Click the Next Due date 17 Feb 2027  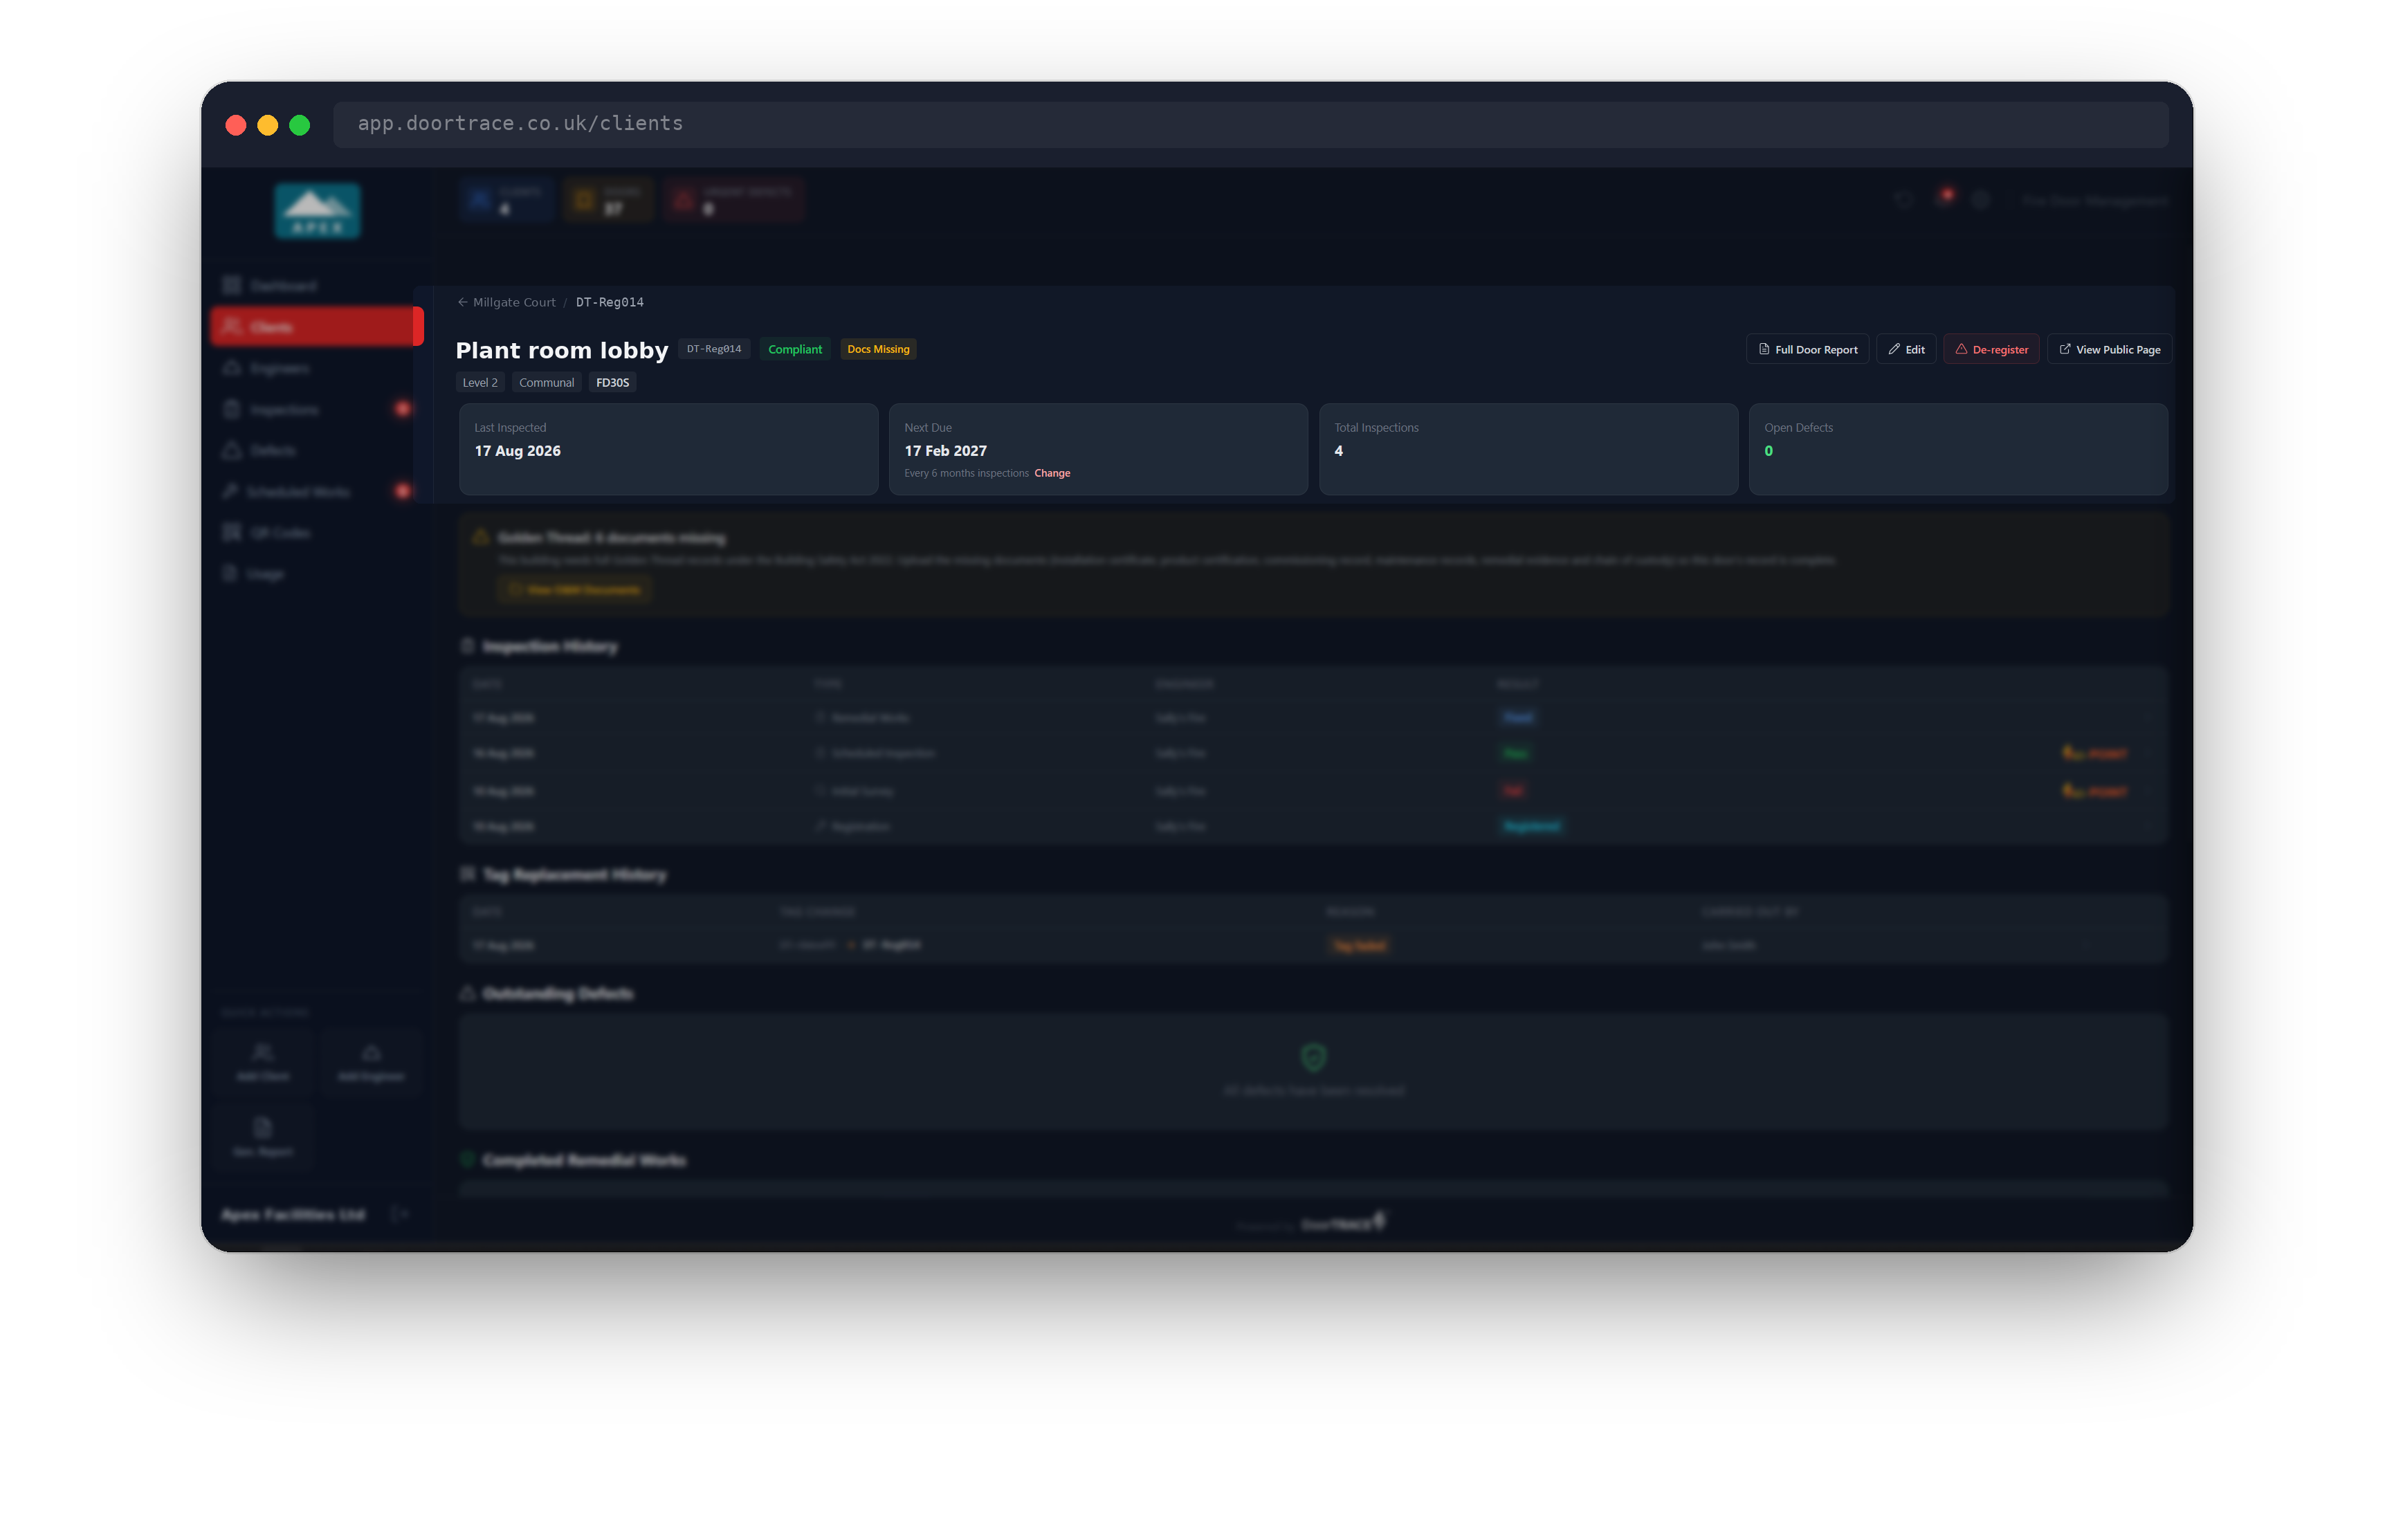[945, 451]
